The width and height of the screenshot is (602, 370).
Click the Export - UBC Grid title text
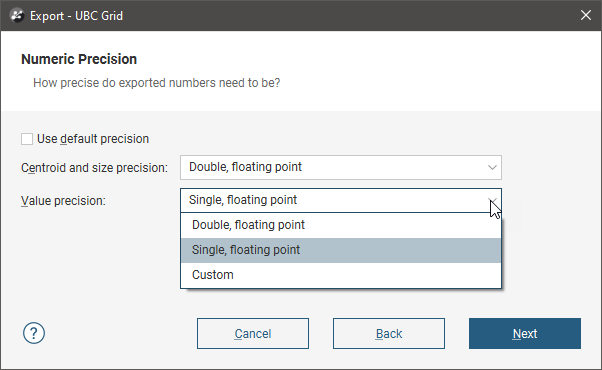tap(76, 16)
